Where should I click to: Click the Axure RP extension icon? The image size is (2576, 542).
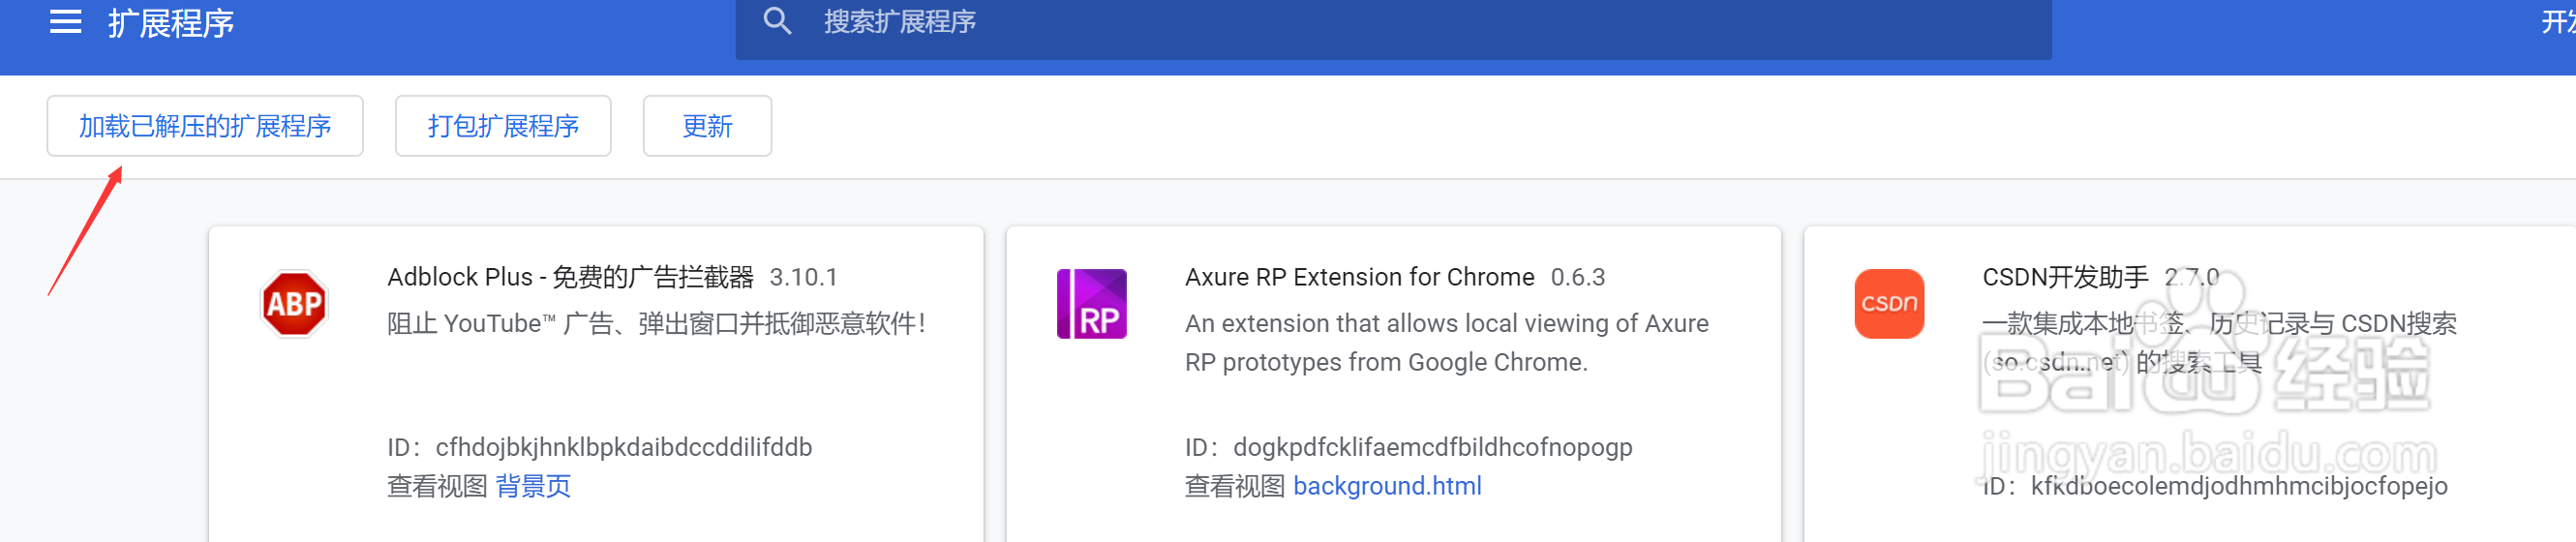click(1091, 304)
